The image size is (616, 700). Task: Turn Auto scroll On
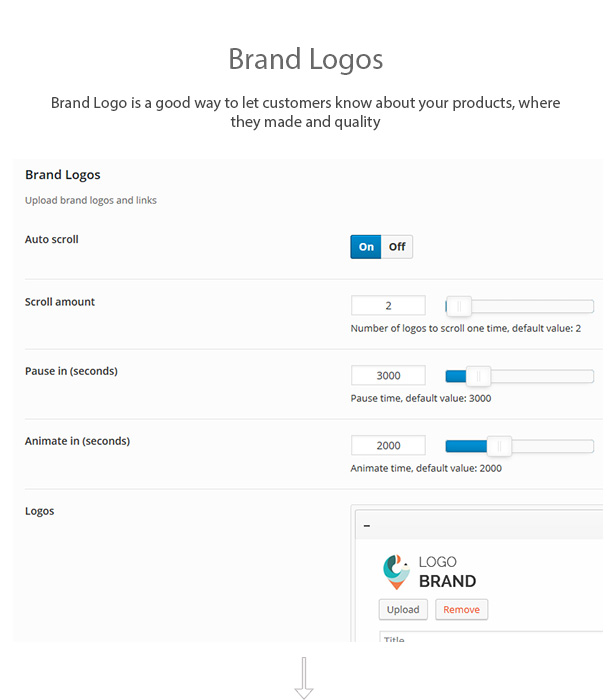coord(366,247)
